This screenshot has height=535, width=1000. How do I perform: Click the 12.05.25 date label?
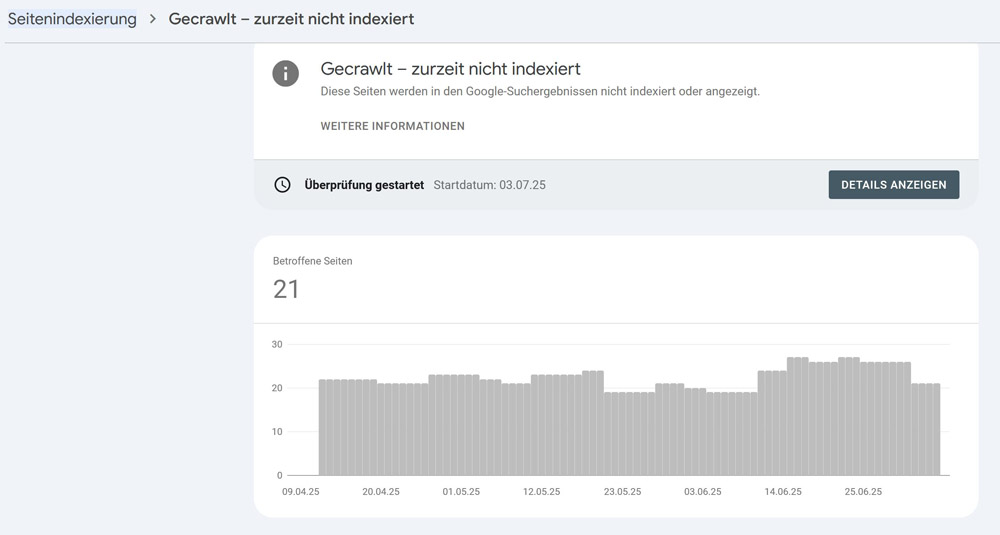click(x=541, y=492)
